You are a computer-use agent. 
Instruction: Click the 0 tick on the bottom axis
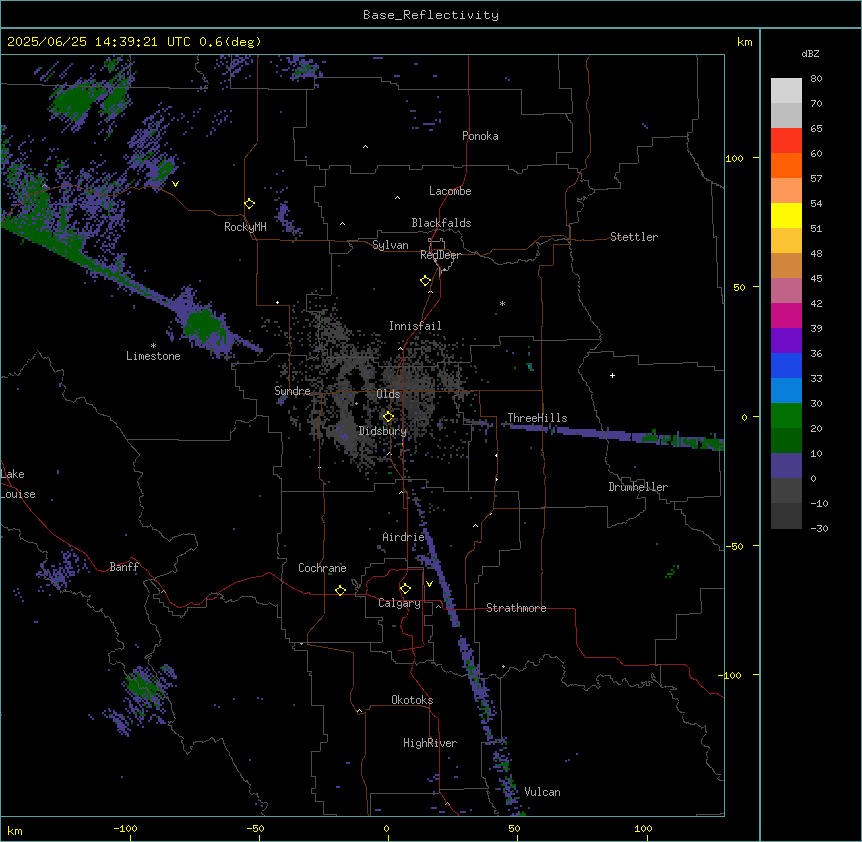386,829
